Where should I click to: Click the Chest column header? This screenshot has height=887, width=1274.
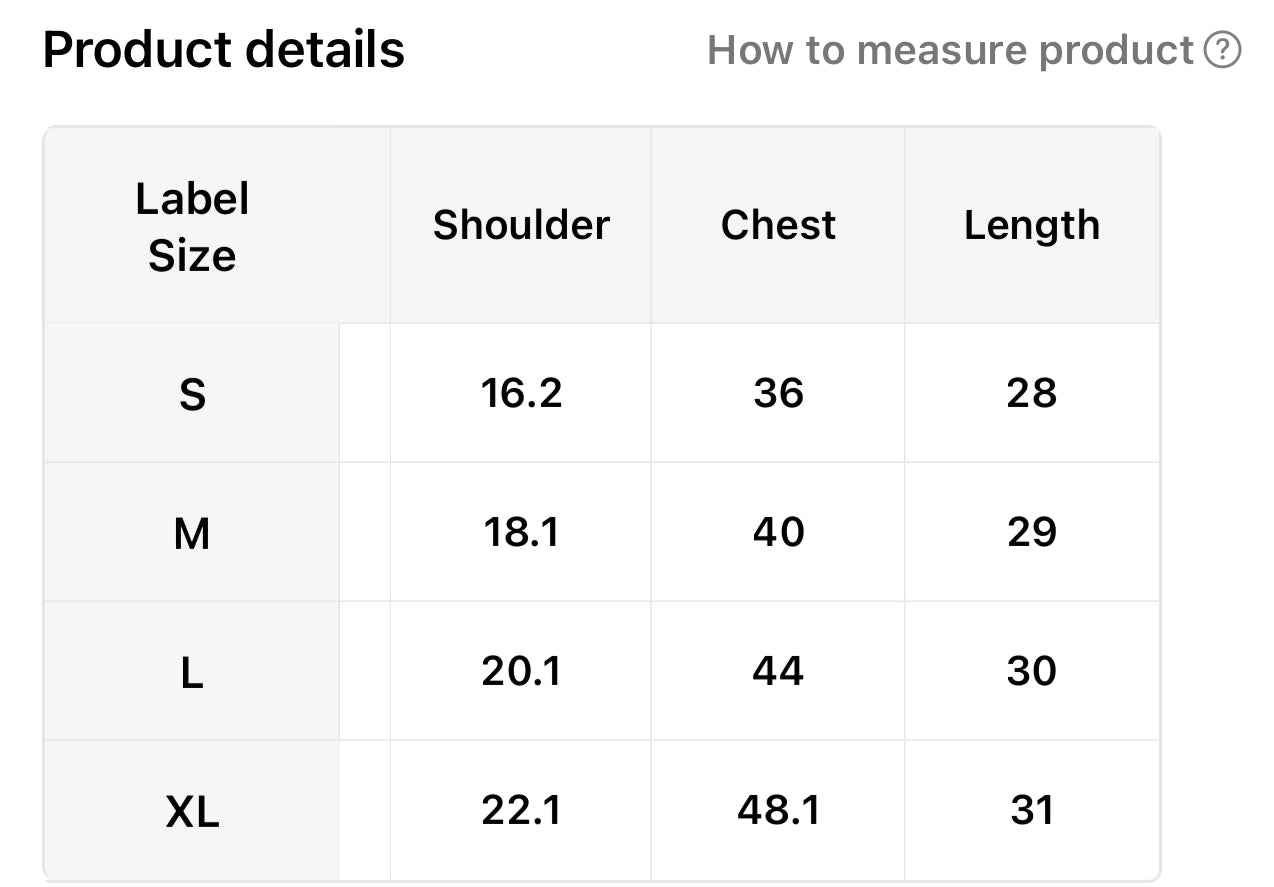tap(778, 225)
